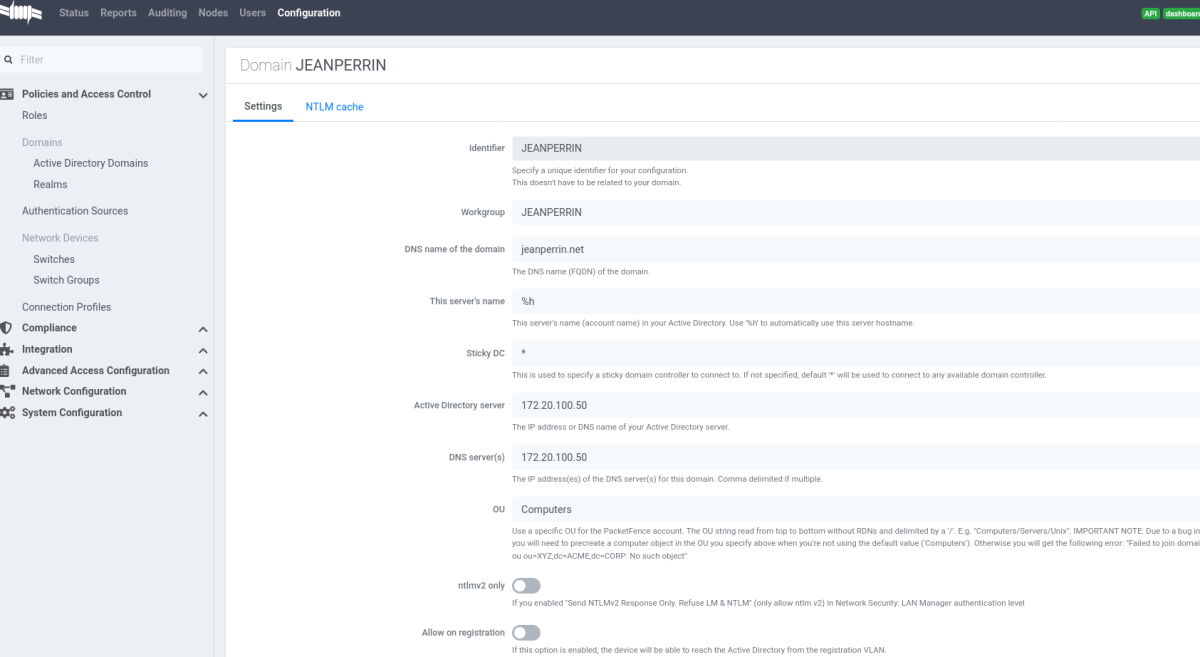Click the dashboard status badge

[1182, 14]
